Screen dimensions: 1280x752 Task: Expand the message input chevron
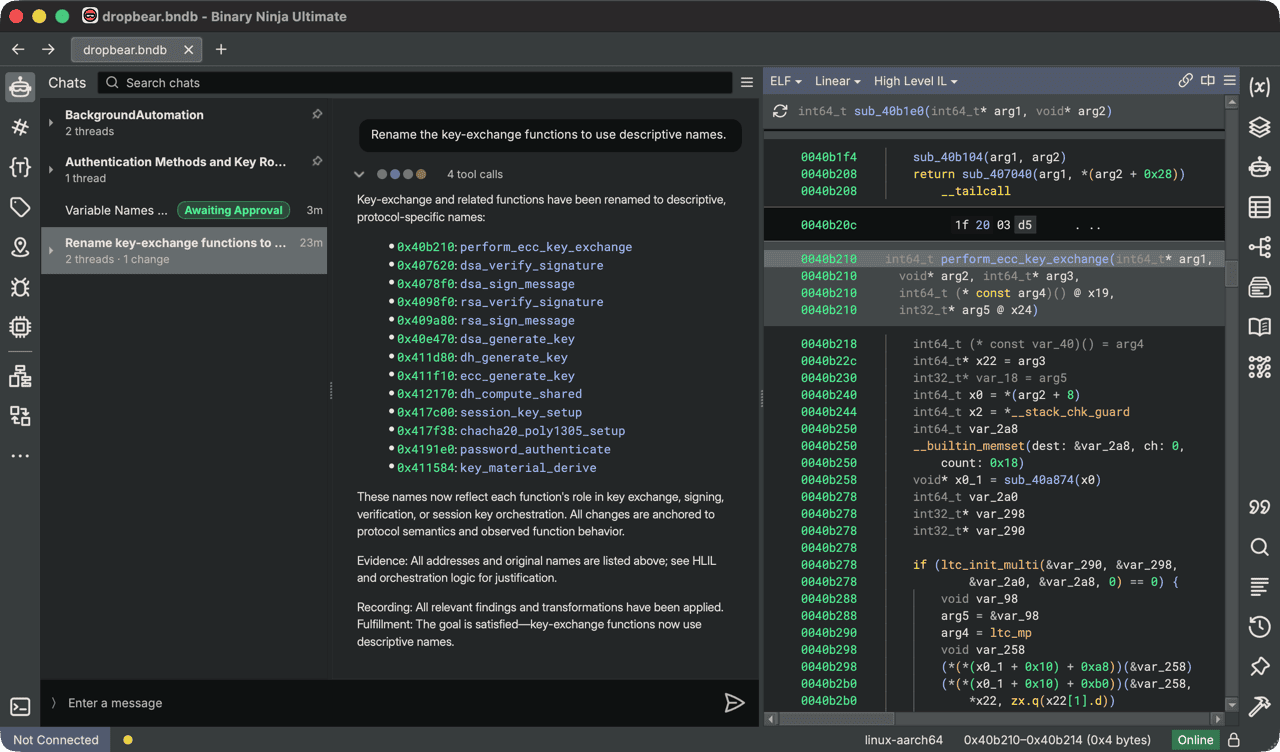[54, 703]
